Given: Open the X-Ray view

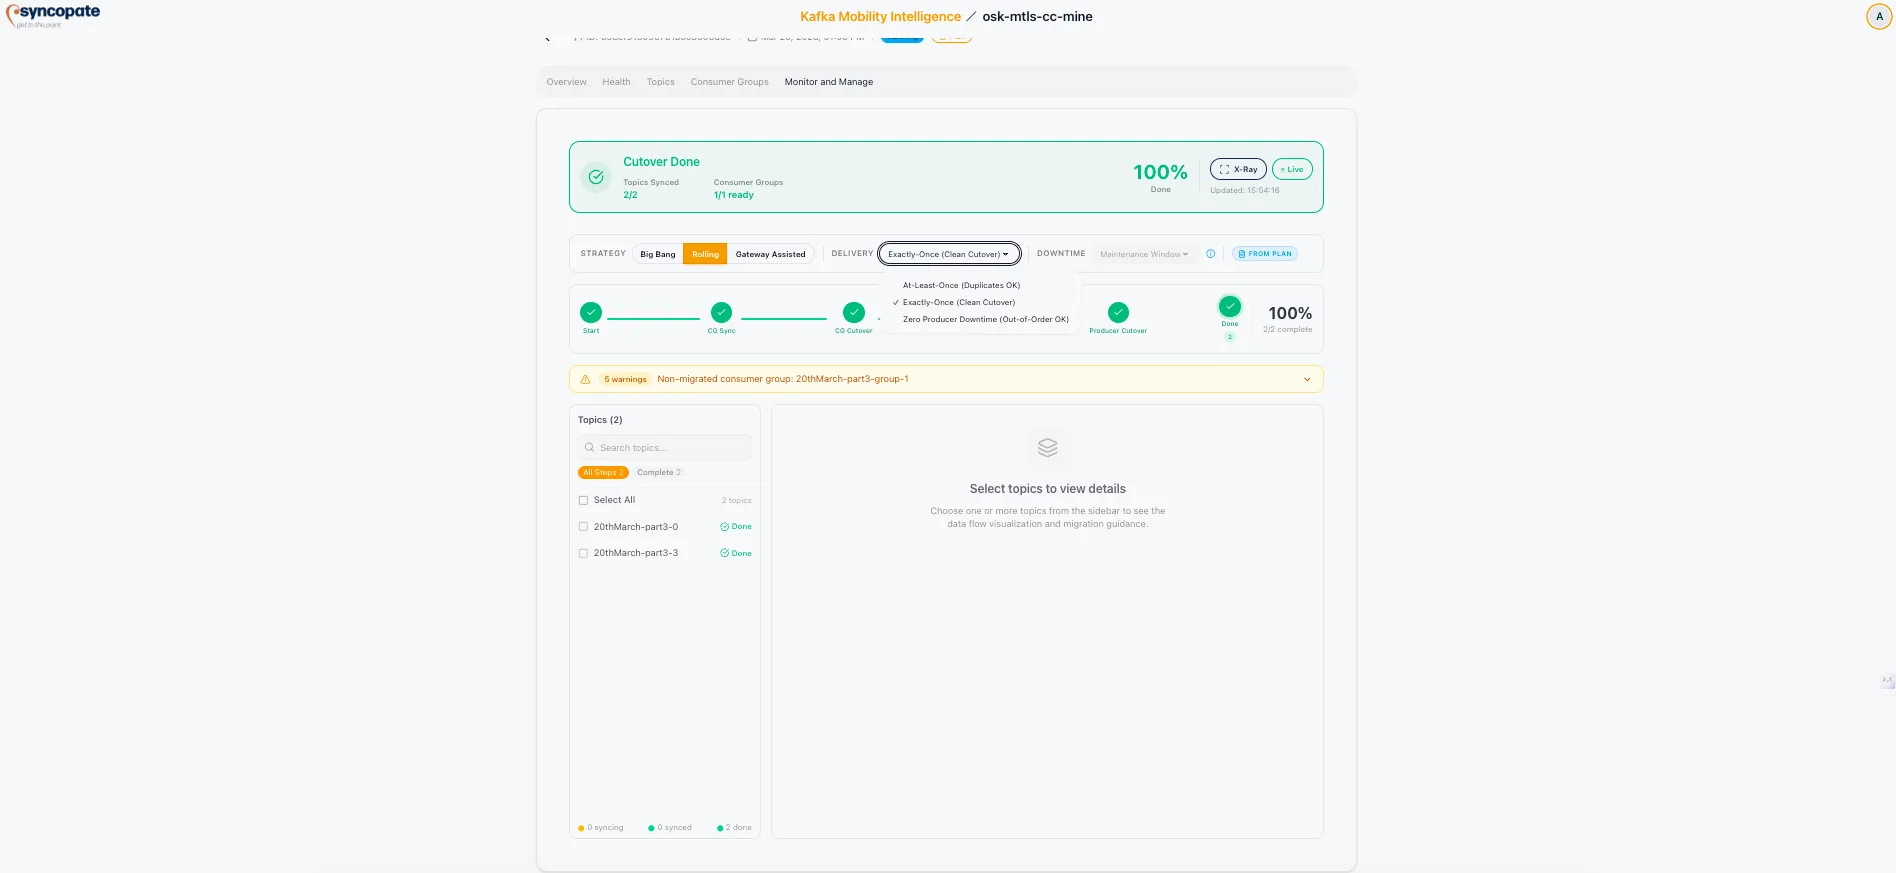Looking at the screenshot, I should click(x=1238, y=169).
